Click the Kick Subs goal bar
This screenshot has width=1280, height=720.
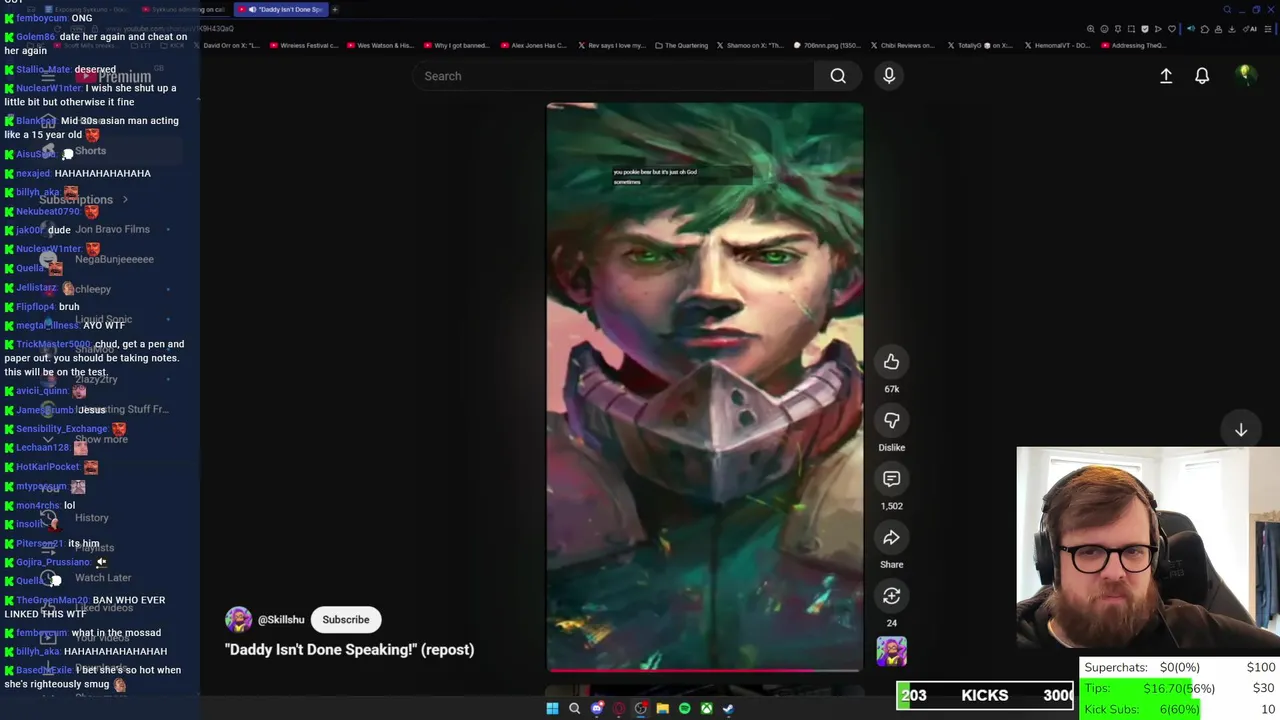pos(1179,709)
